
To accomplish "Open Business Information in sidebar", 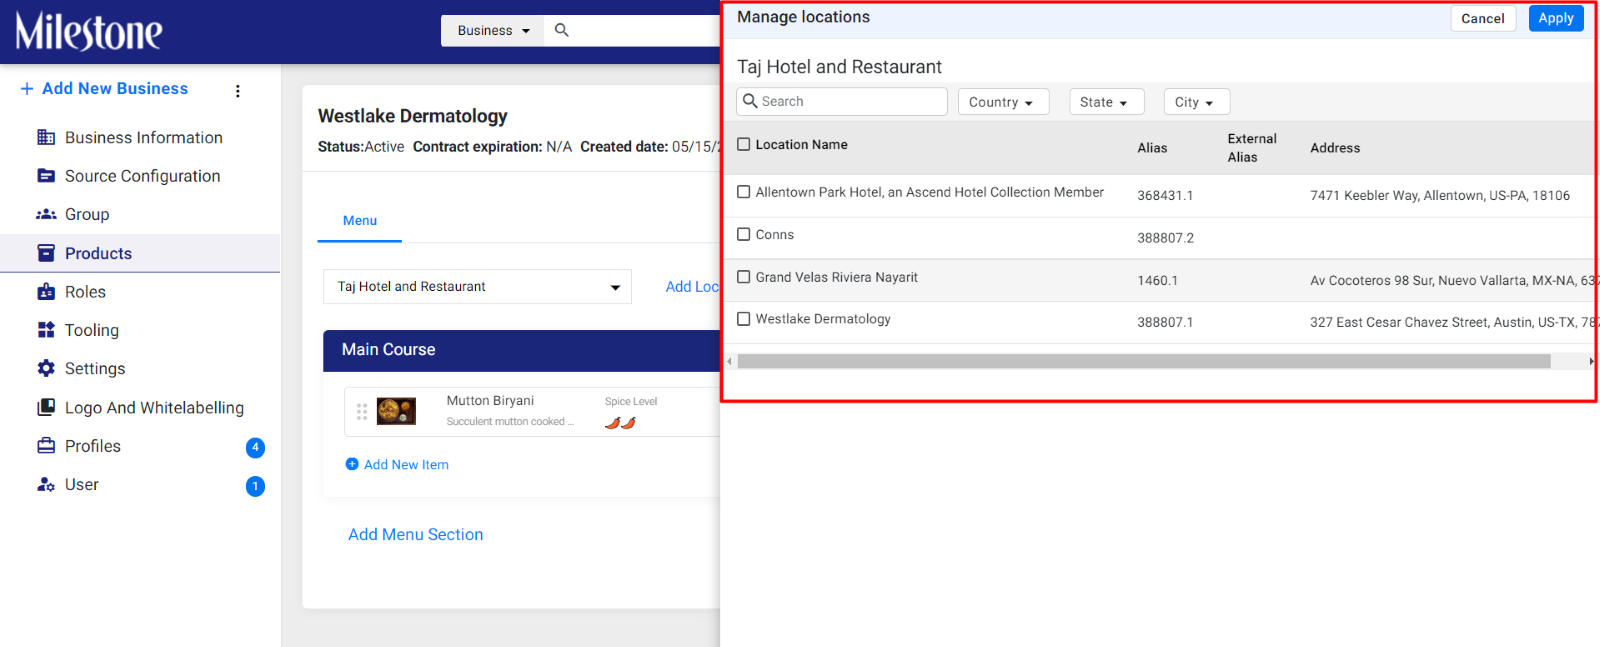I will point(143,138).
